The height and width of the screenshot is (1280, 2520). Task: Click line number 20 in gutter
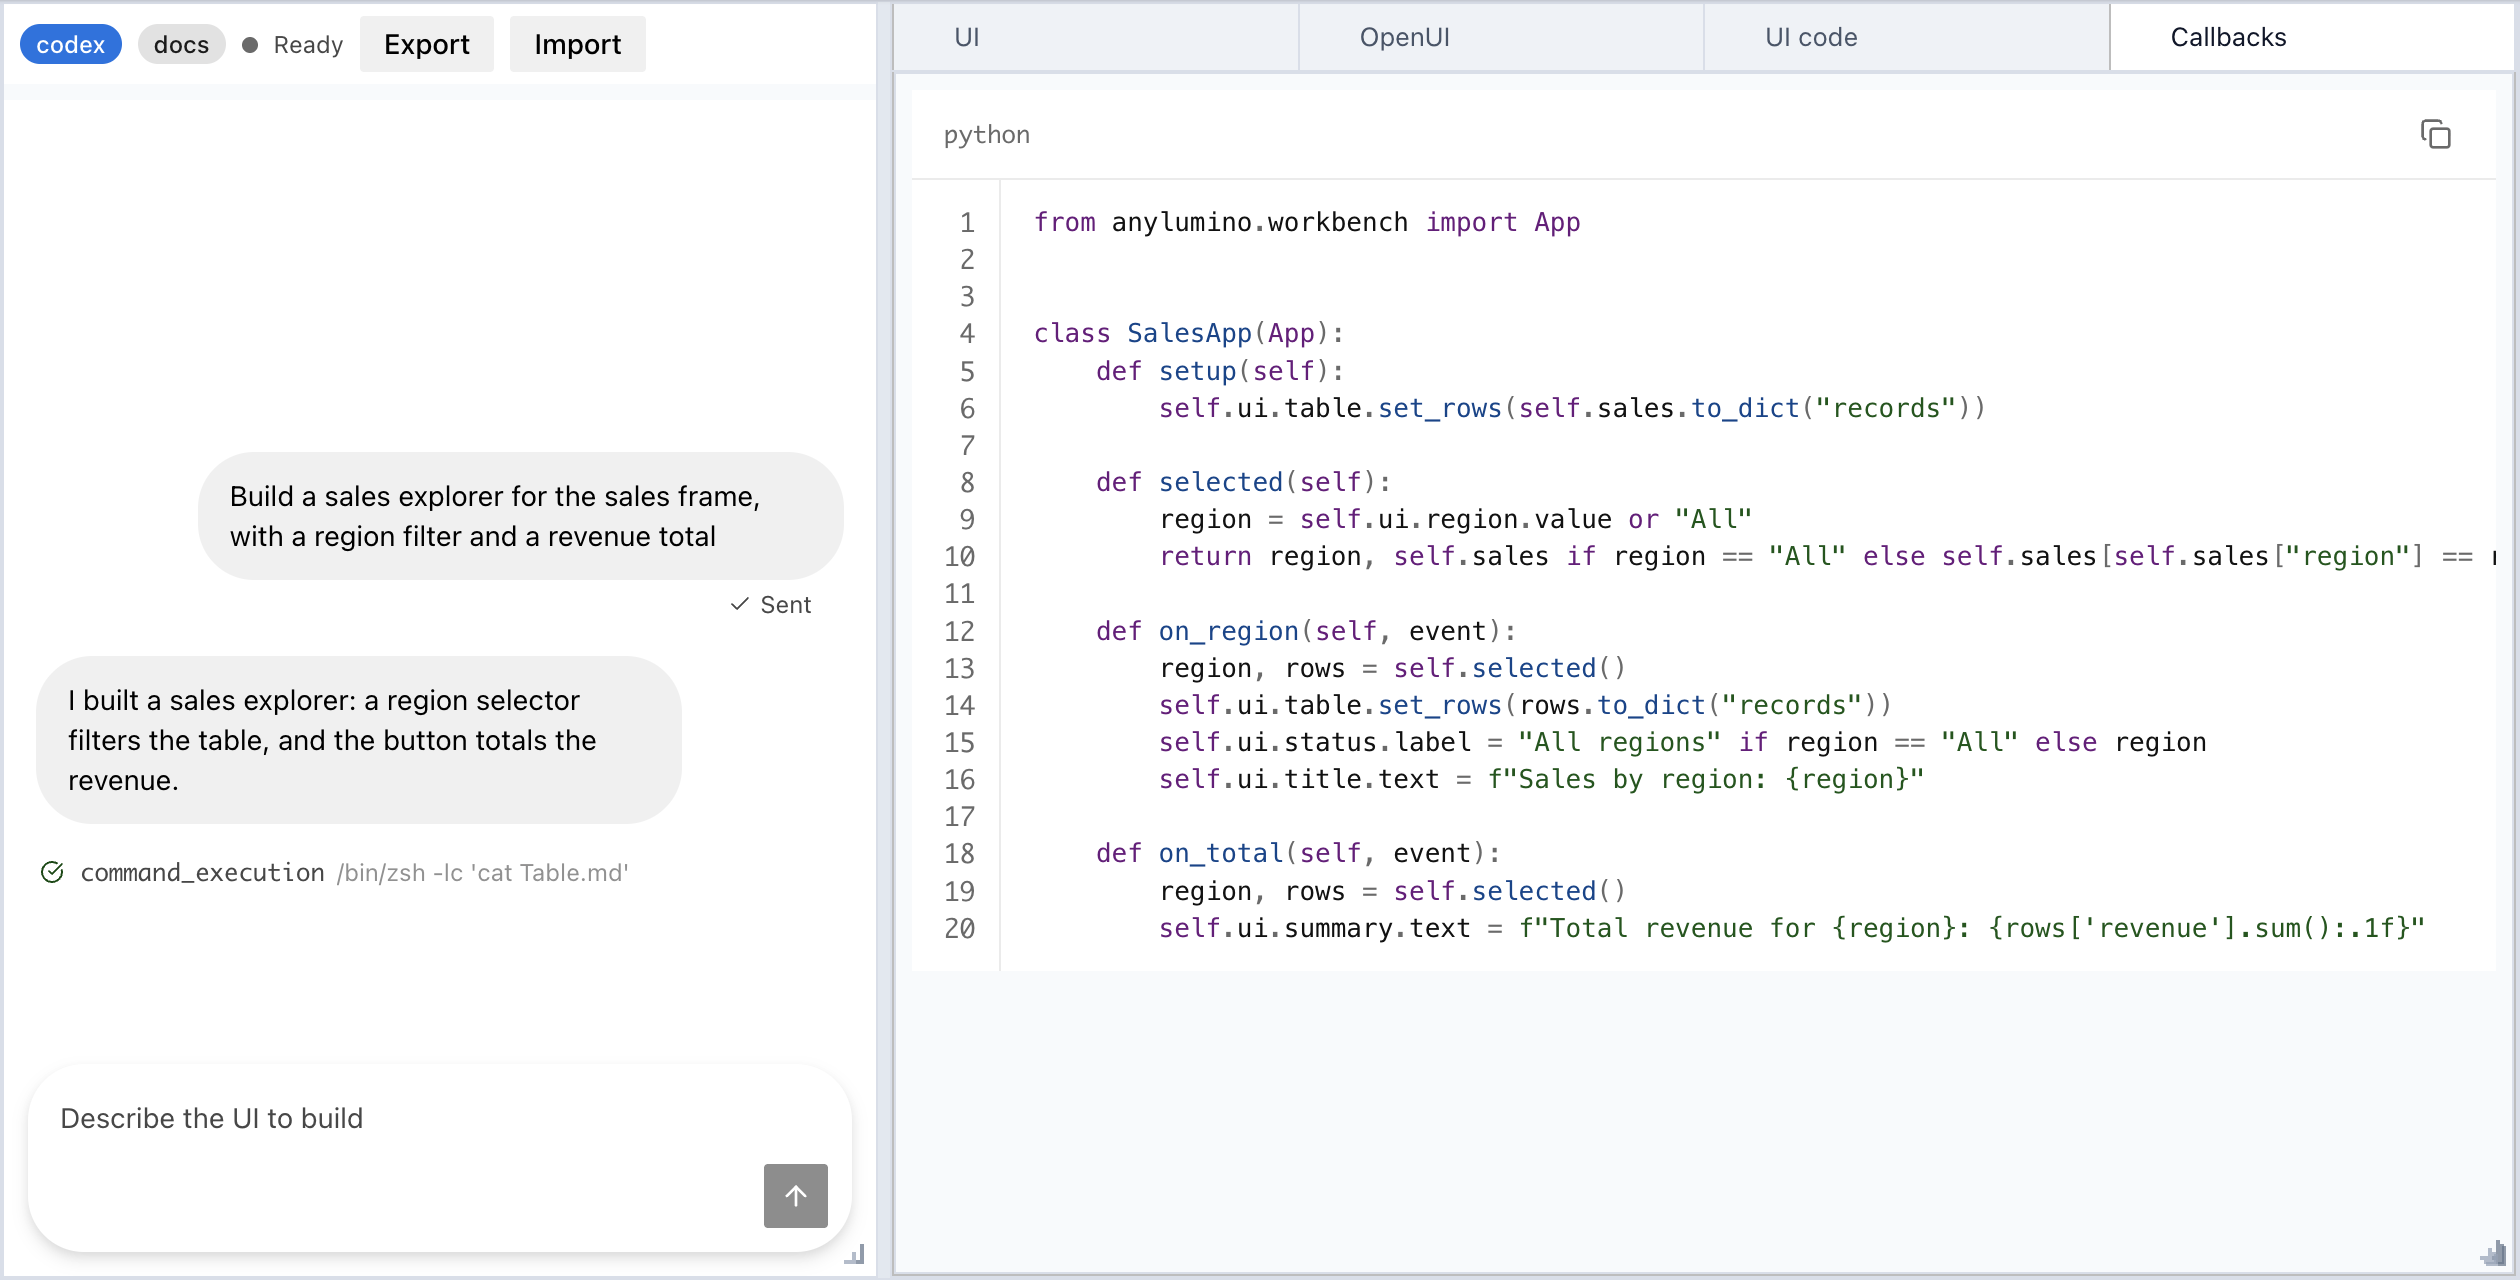point(959,928)
